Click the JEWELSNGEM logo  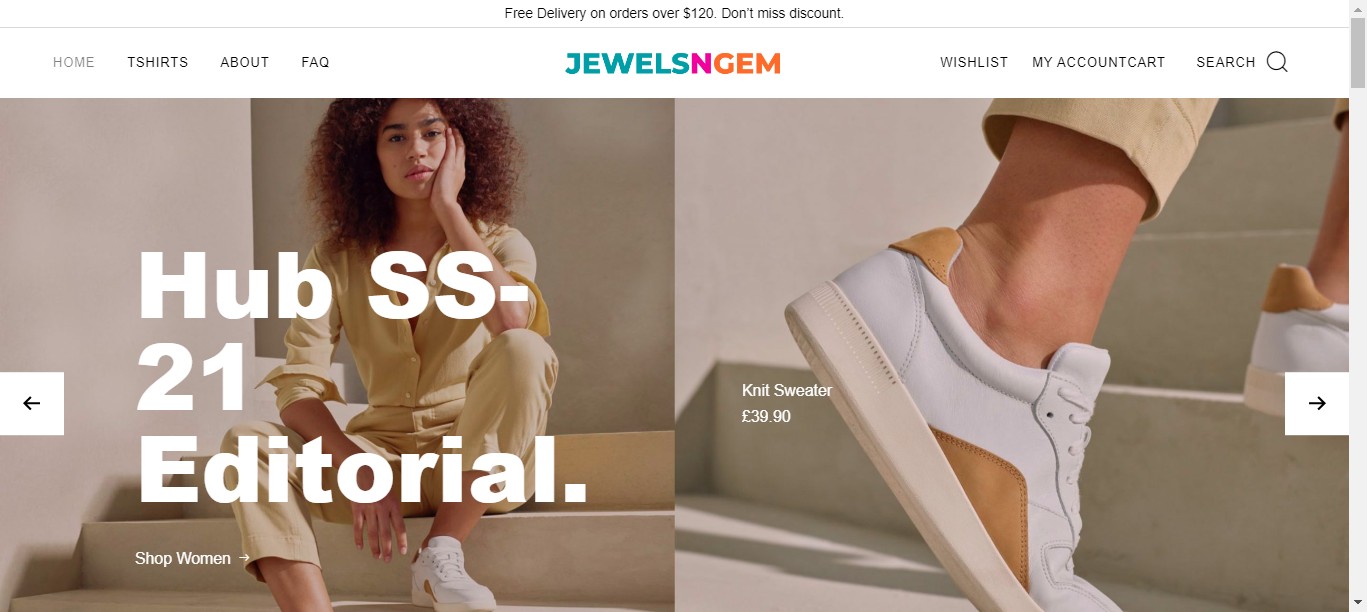673,63
